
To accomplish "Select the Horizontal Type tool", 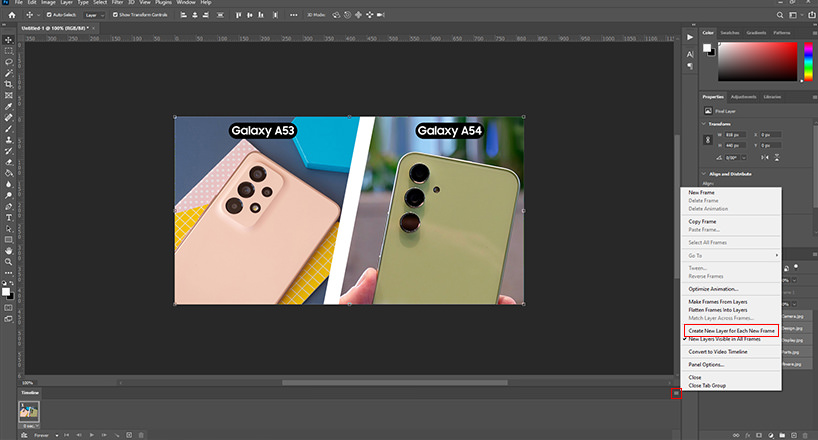I will (x=8, y=218).
